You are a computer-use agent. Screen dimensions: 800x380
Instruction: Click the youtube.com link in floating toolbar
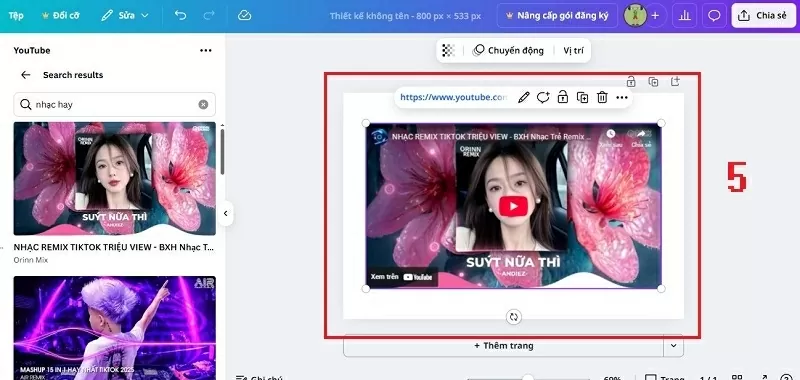[x=453, y=97]
